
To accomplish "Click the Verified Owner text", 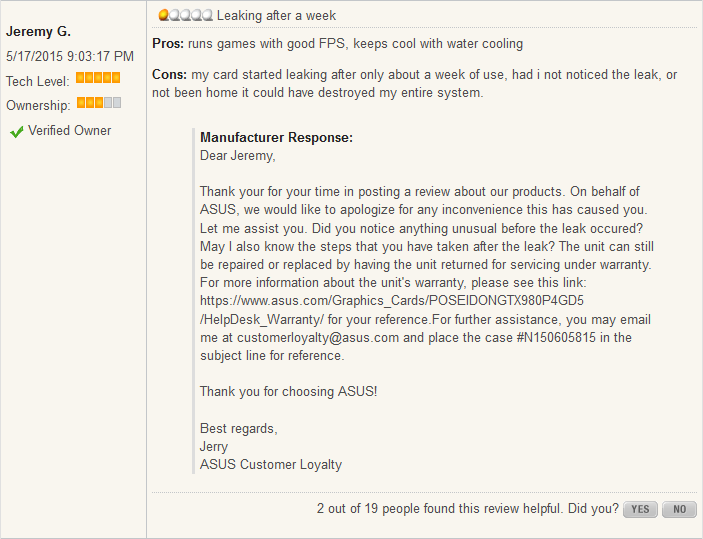I will [69, 131].
